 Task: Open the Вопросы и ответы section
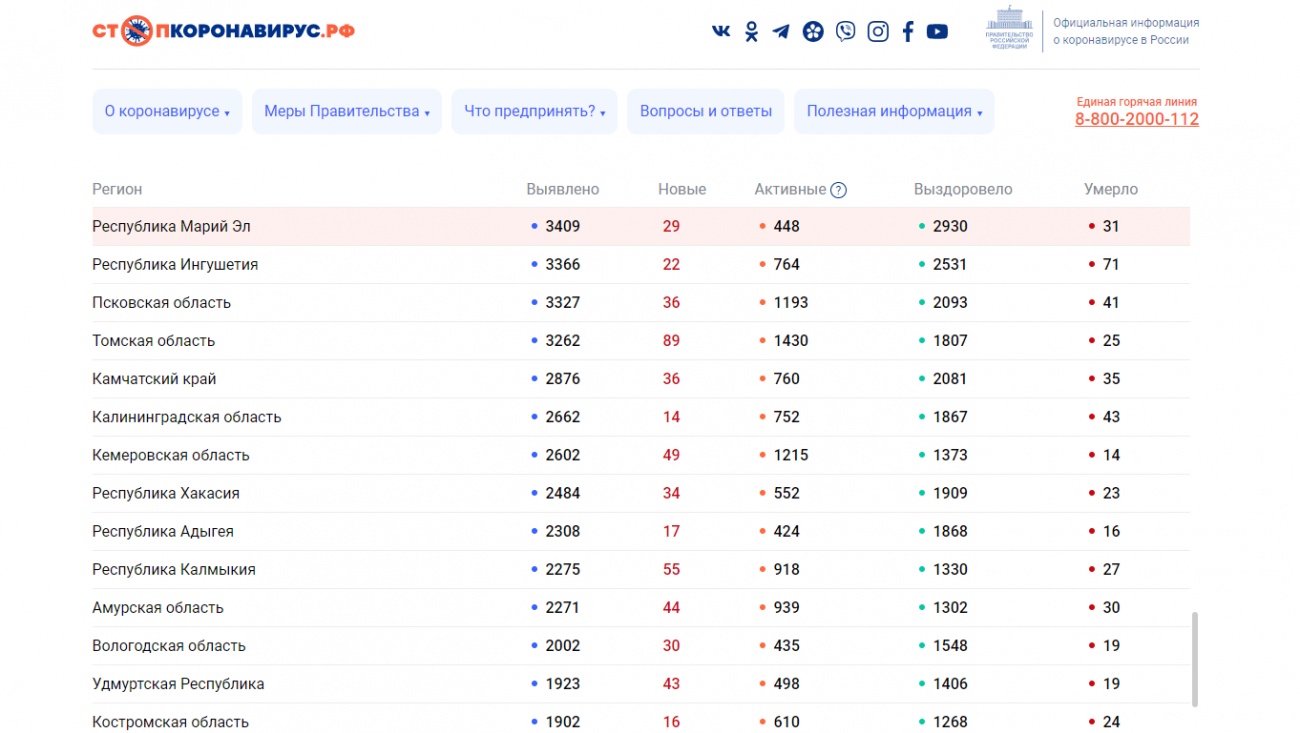[706, 112]
